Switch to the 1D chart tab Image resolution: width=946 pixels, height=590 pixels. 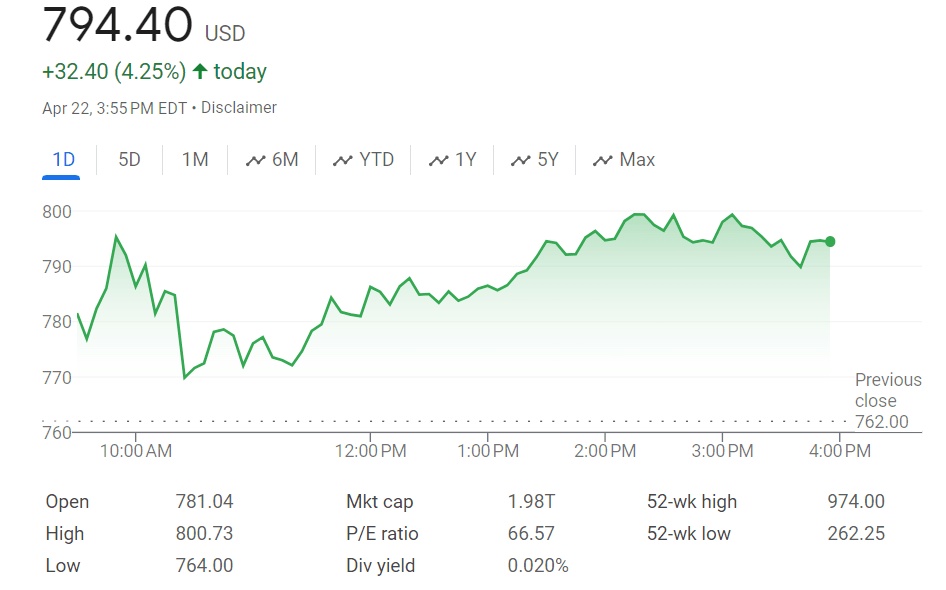pyautogui.click(x=63, y=160)
